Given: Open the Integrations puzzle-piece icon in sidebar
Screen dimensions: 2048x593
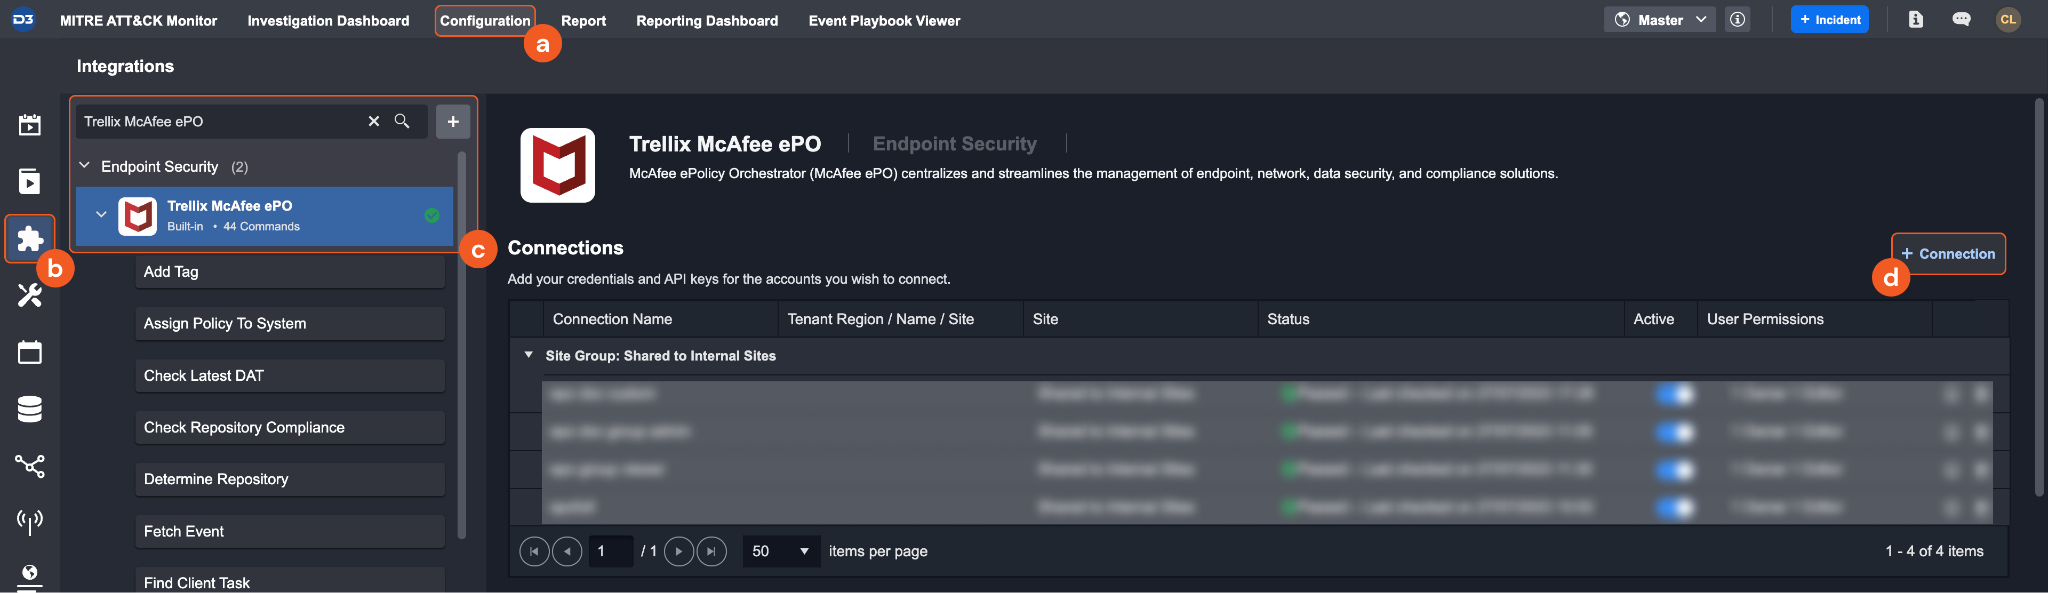Looking at the screenshot, I should (30, 238).
